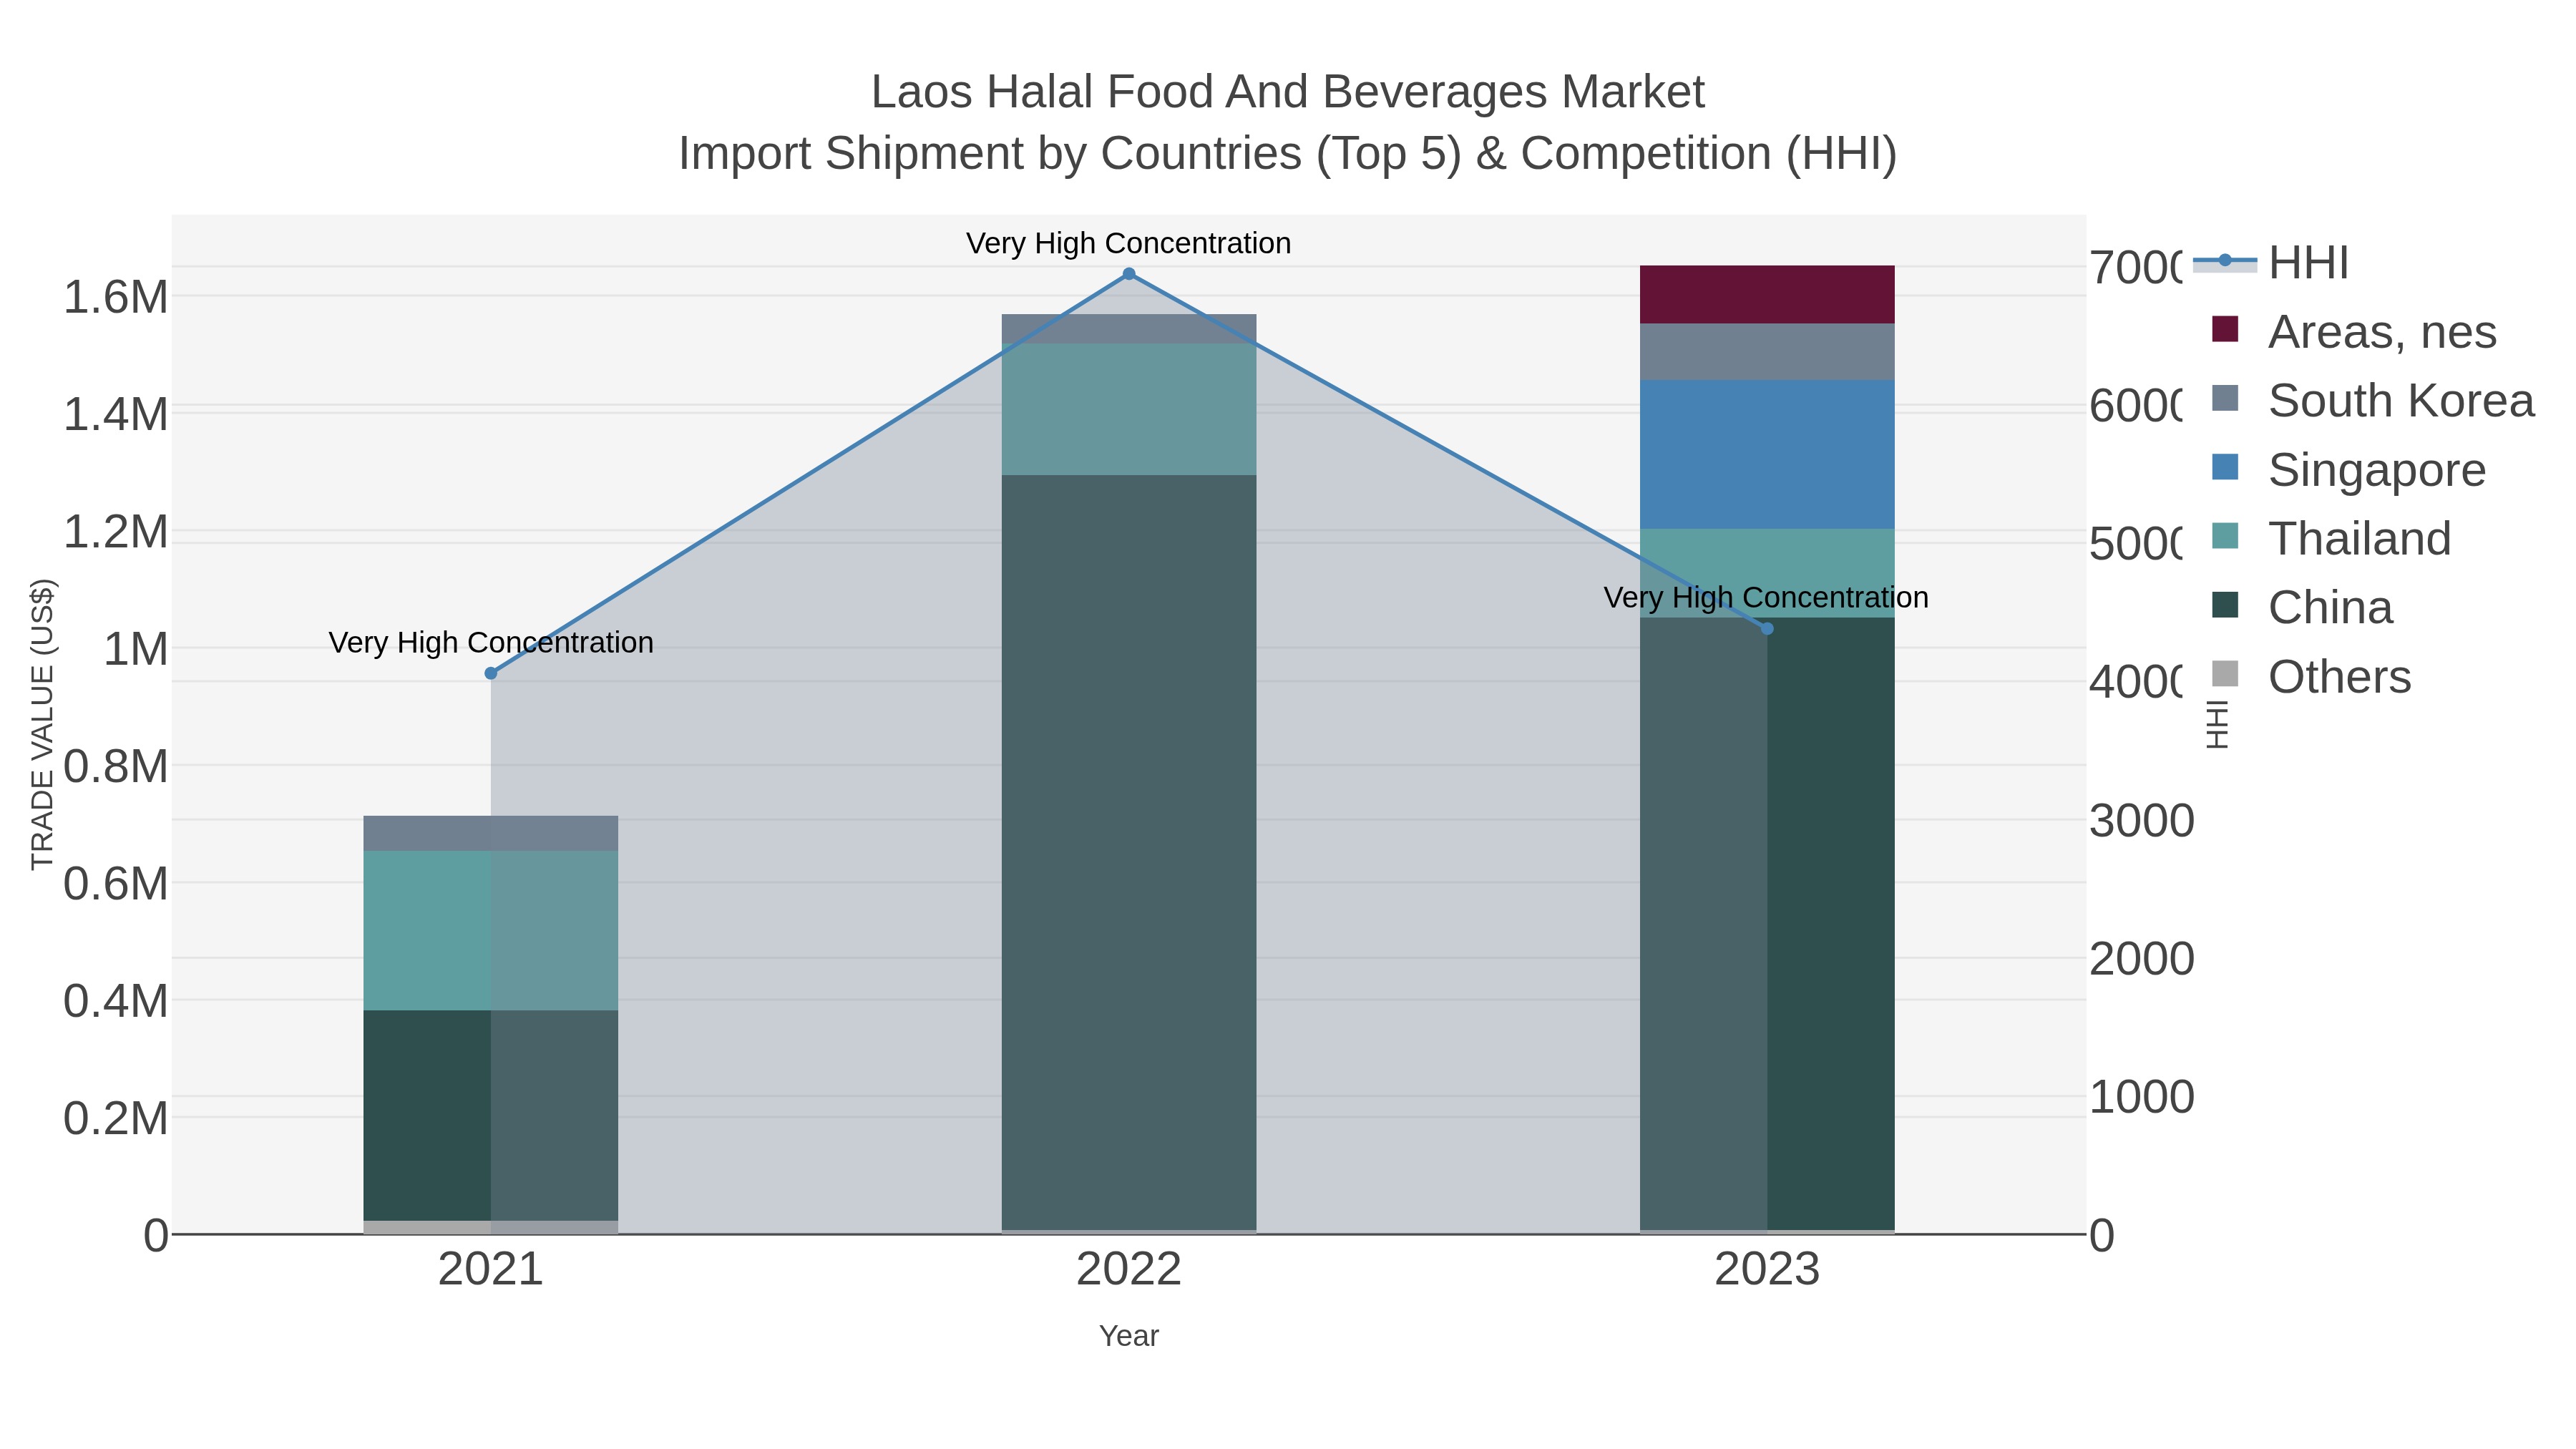Click the 2022 China bar segment
Screen dimensions: 2576x1449
pos(1129,853)
